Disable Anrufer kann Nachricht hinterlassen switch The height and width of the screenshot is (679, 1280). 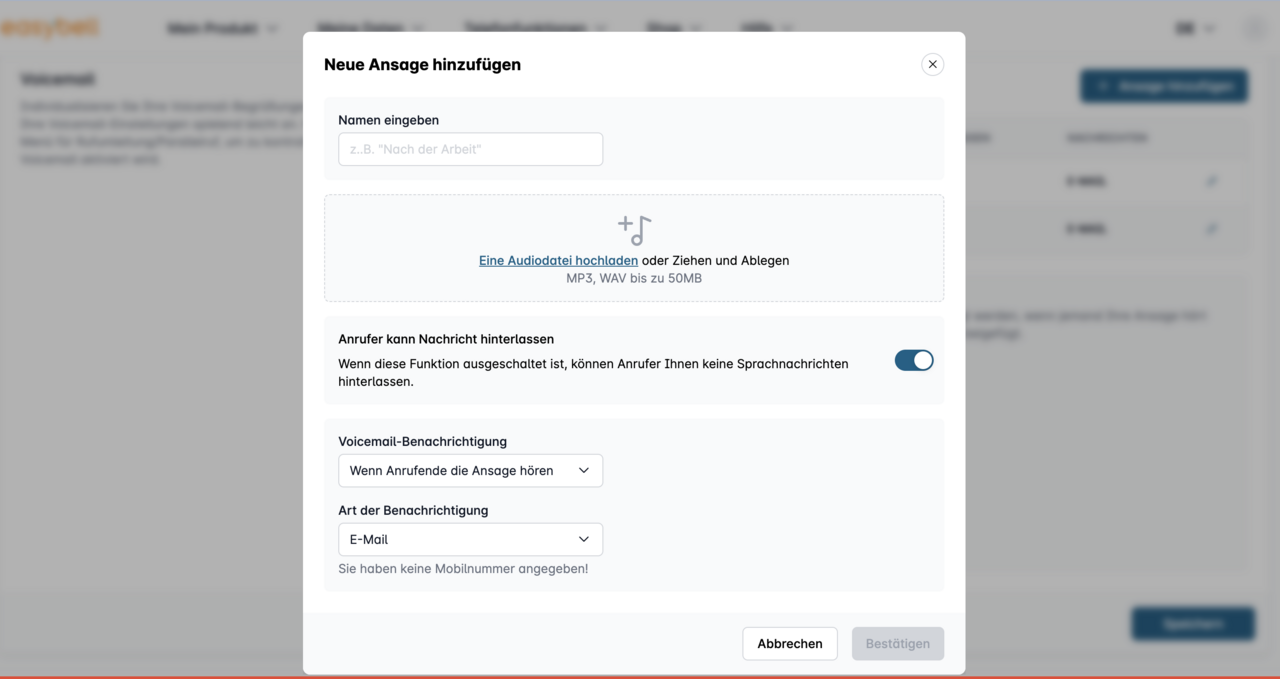[x=913, y=360]
